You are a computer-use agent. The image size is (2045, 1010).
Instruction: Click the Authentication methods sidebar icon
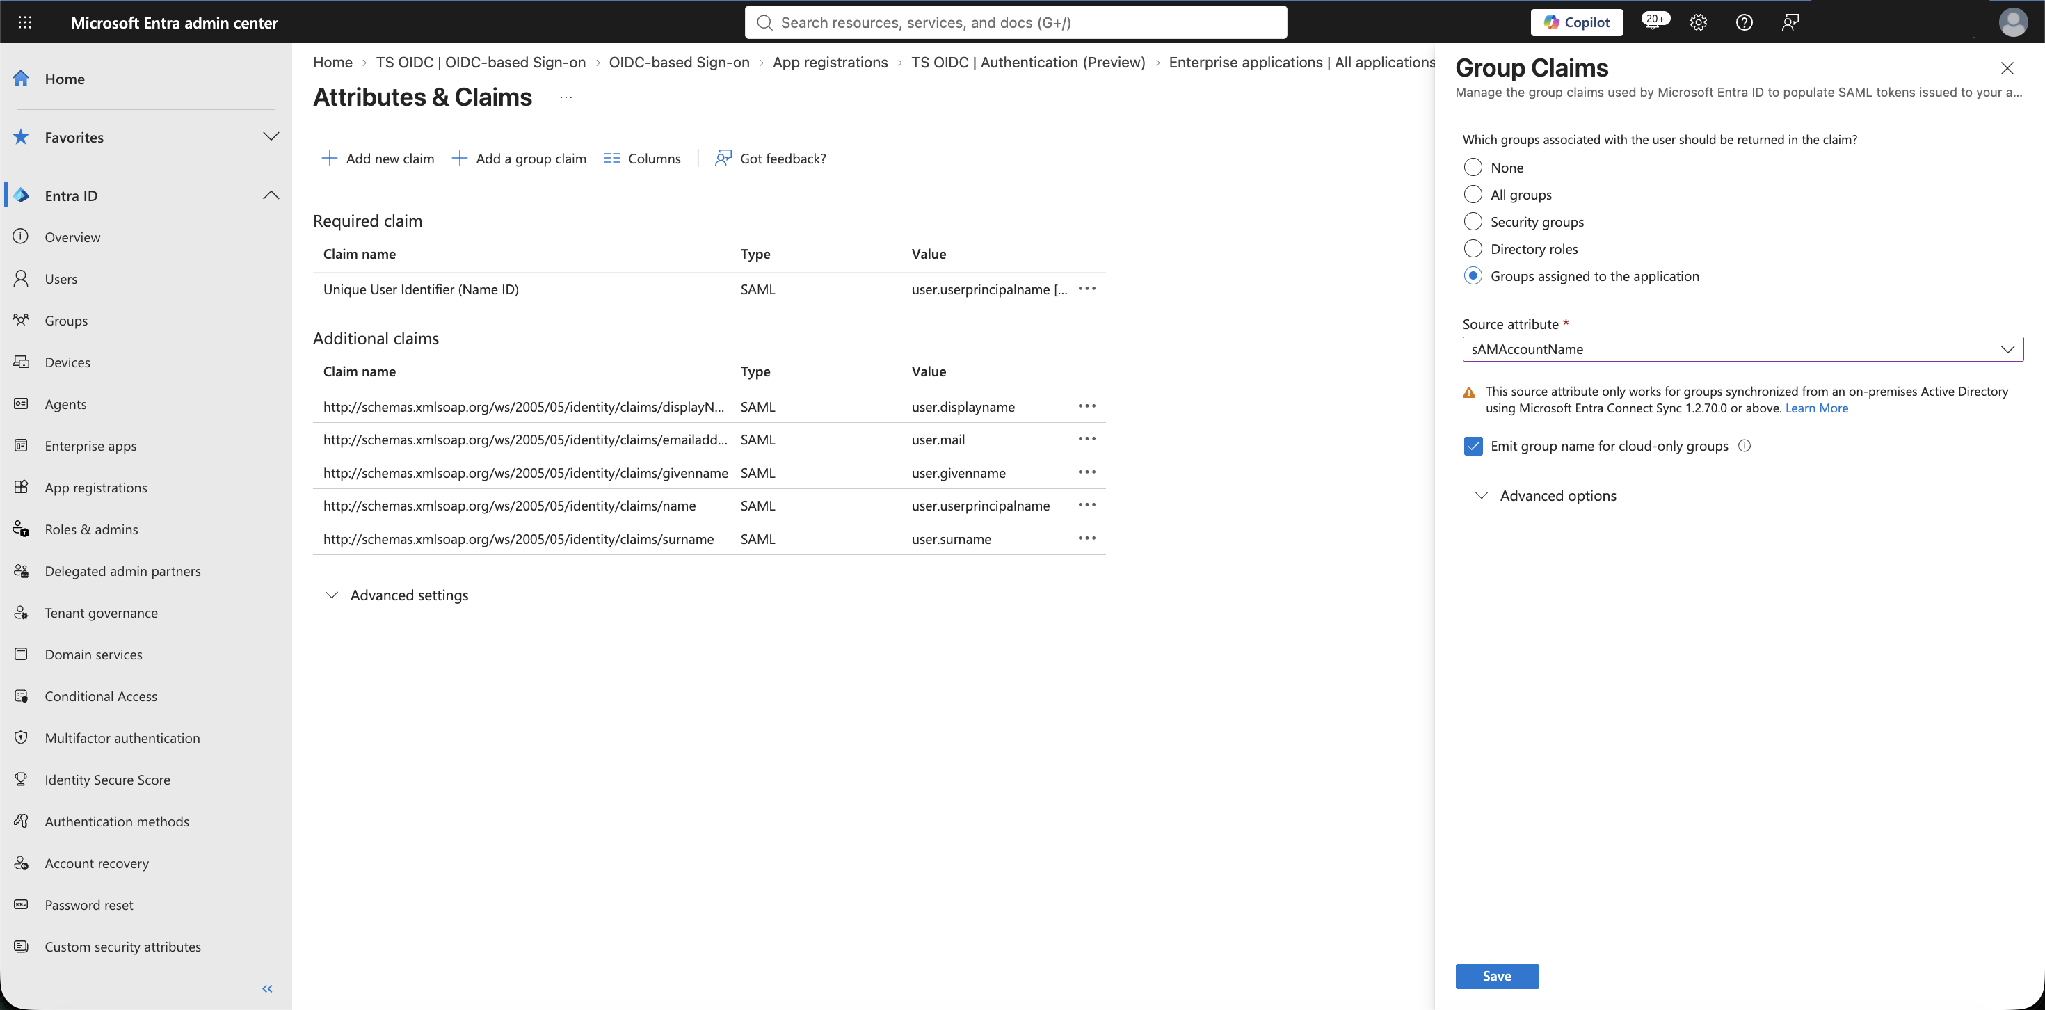[x=21, y=821]
